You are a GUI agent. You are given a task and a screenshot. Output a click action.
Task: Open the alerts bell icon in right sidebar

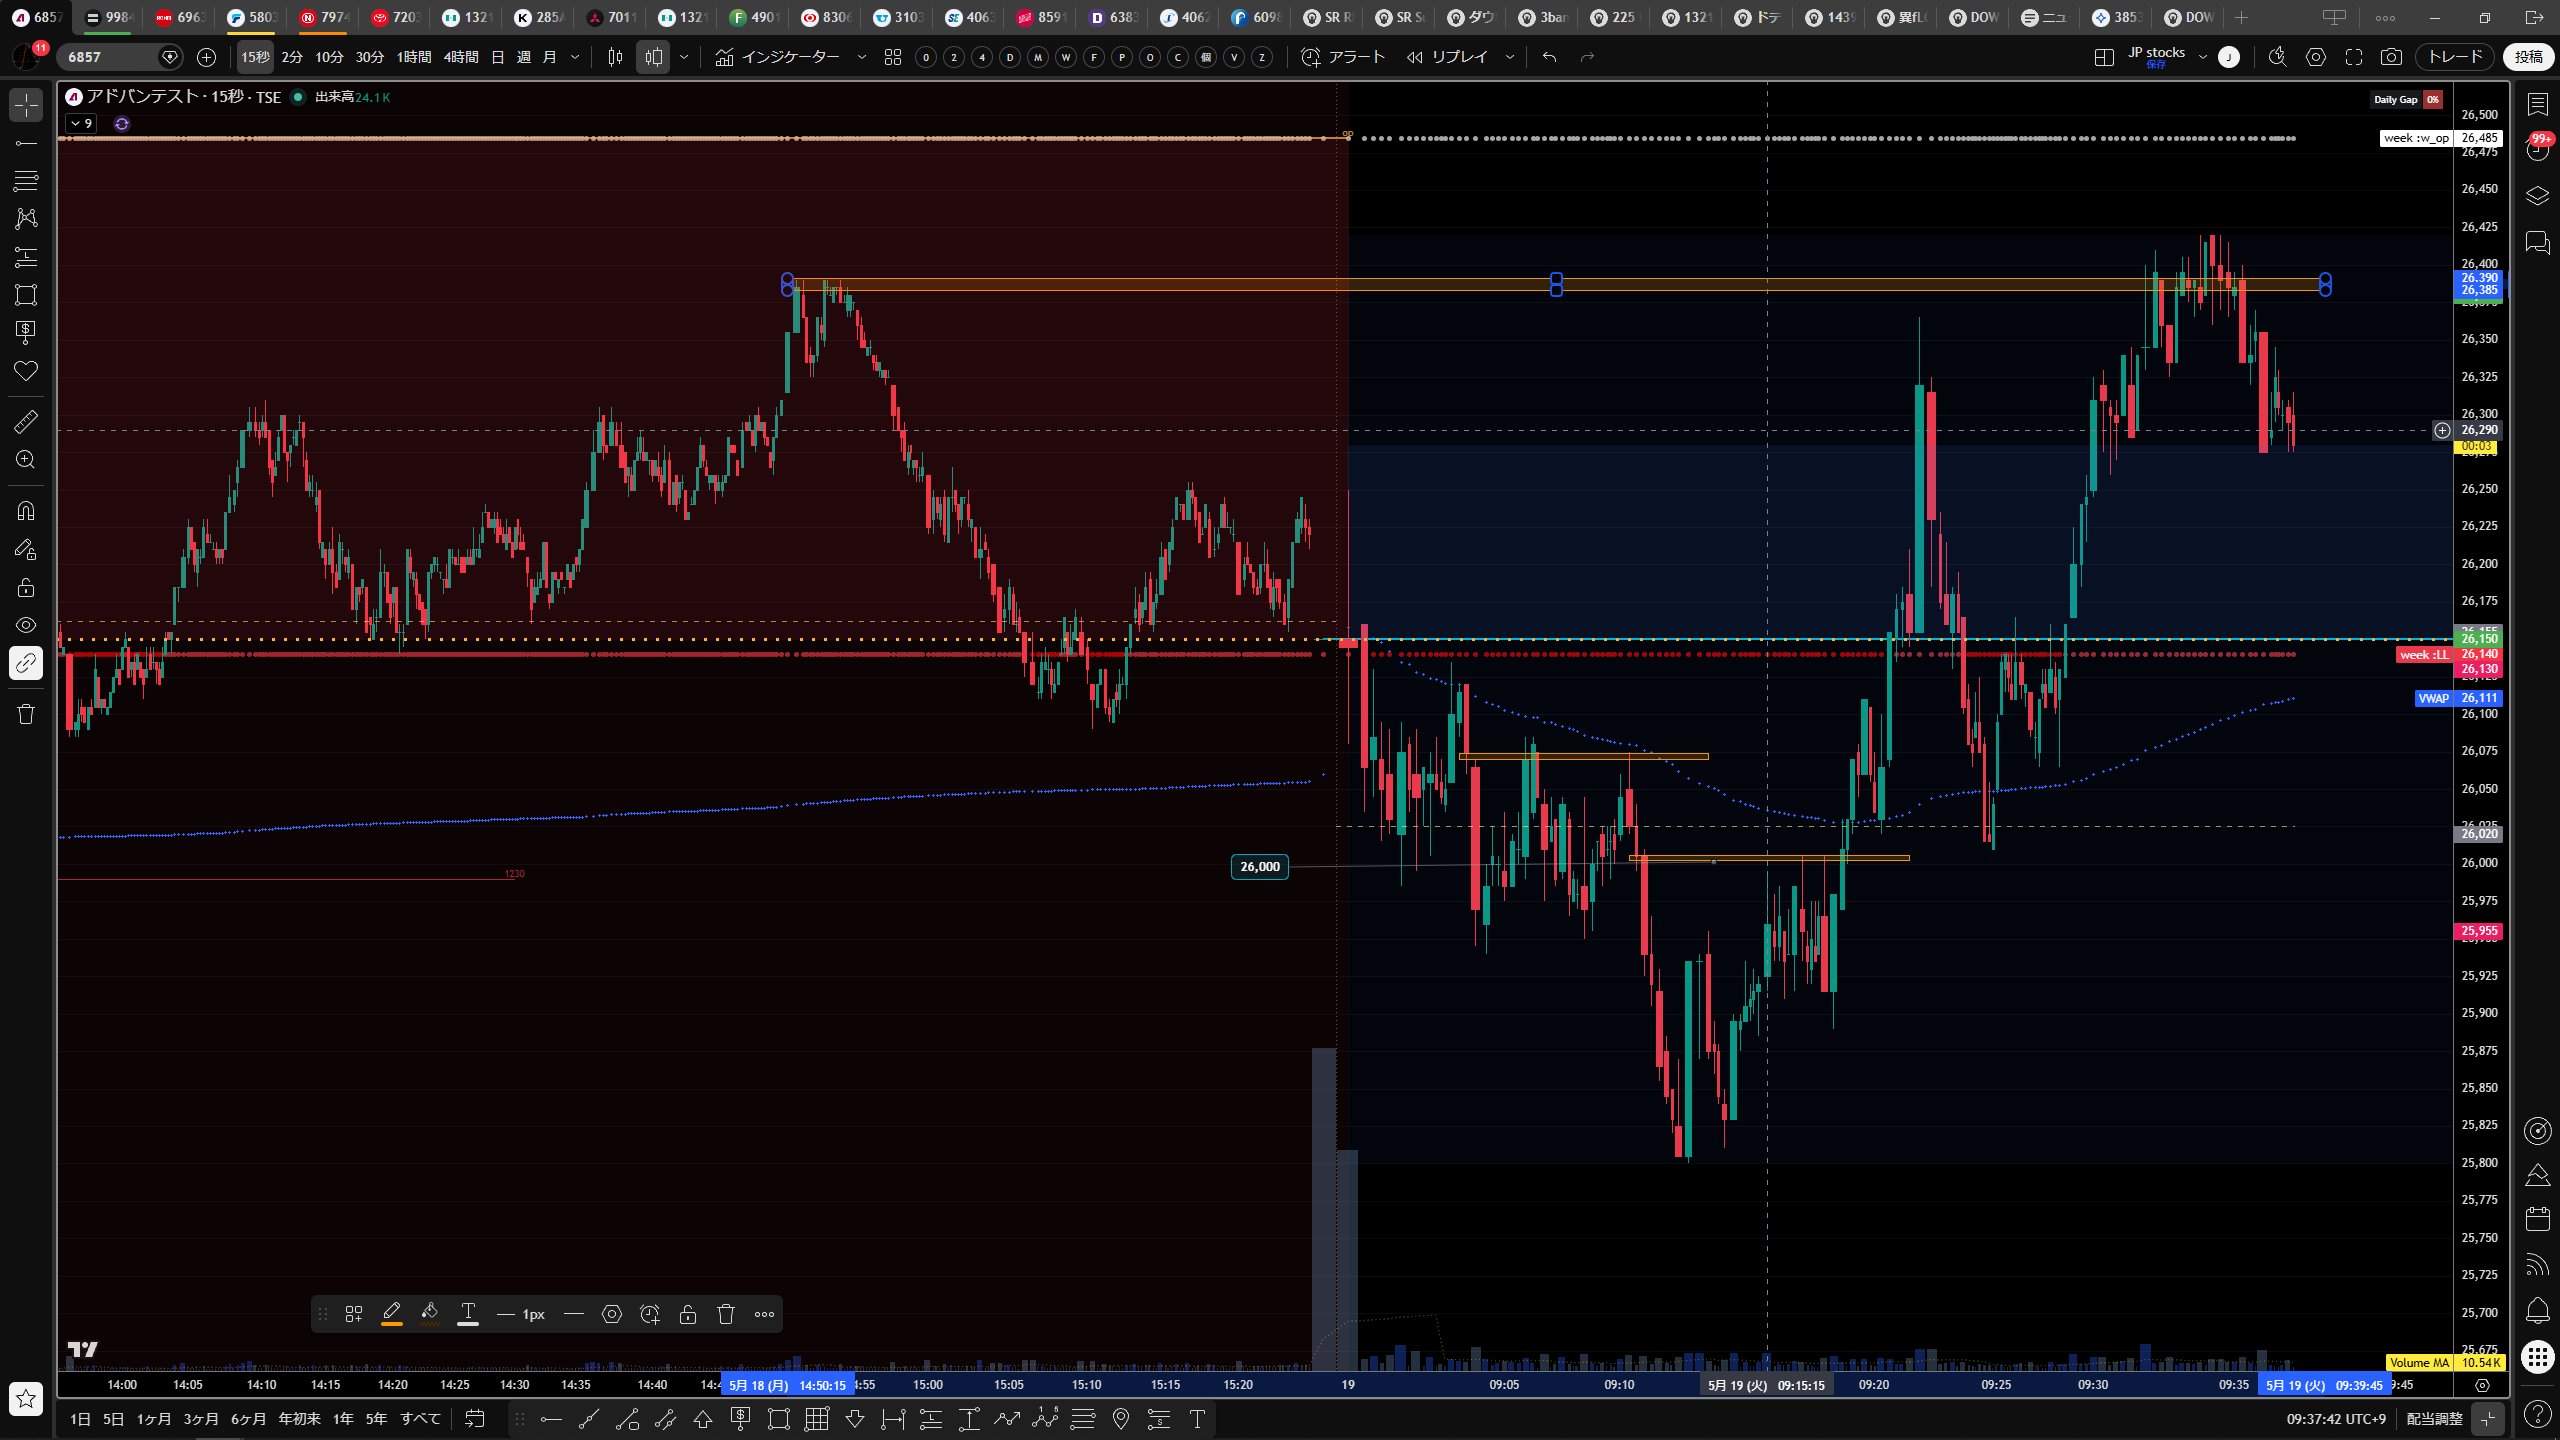(2537, 1310)
